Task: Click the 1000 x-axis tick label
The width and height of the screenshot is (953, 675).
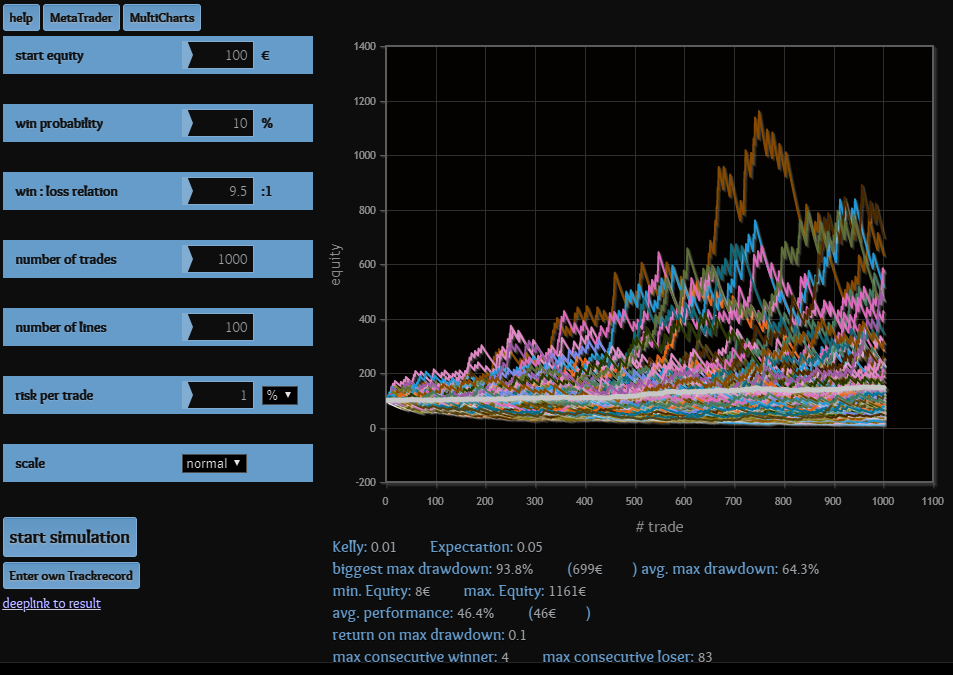Action: (882, 501)
